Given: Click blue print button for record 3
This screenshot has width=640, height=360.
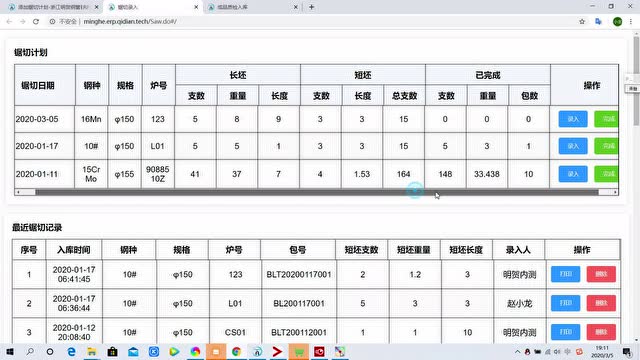Looking at the screenshot, I should [x=565, y=332].
